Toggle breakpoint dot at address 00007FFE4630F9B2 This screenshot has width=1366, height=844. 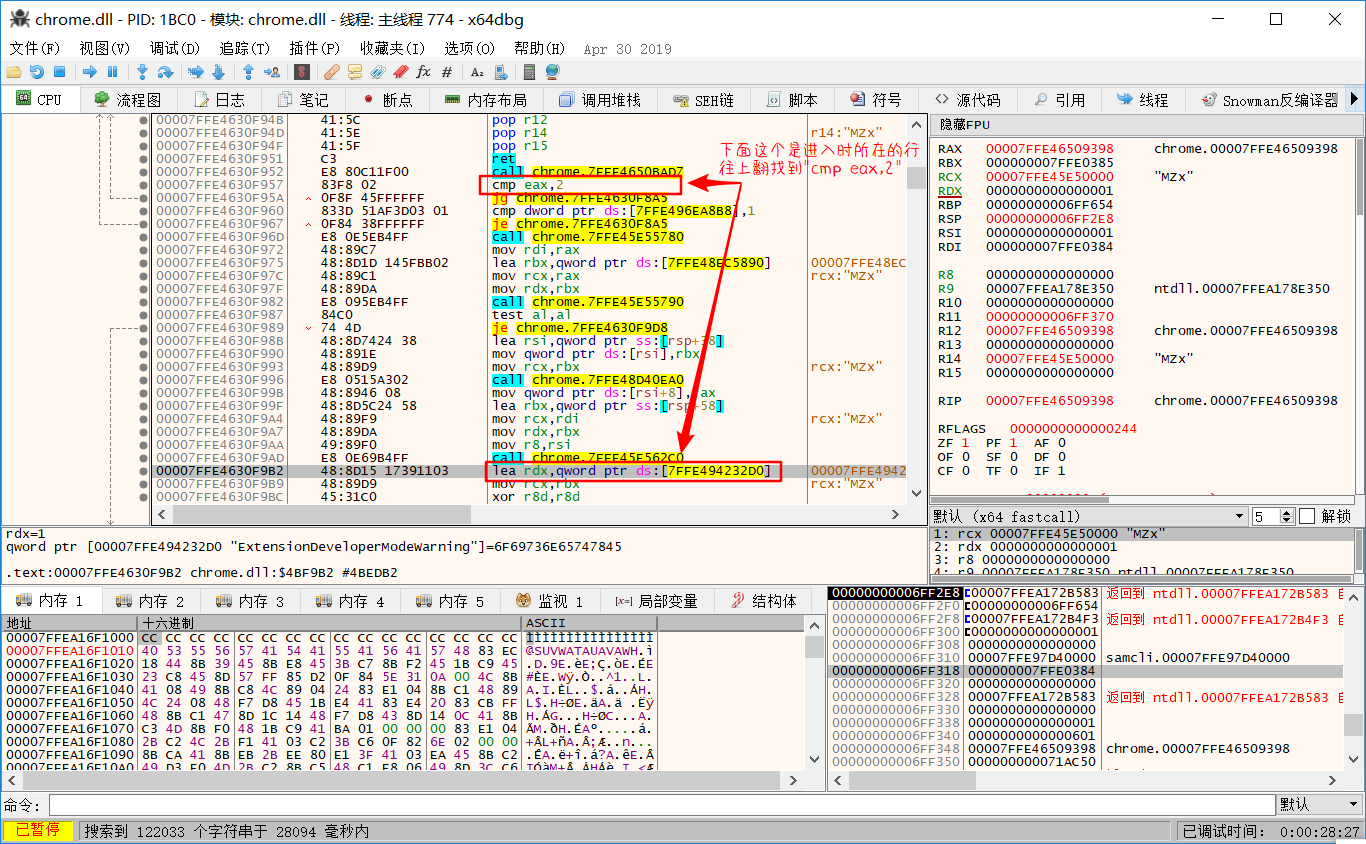coord(144,471)
